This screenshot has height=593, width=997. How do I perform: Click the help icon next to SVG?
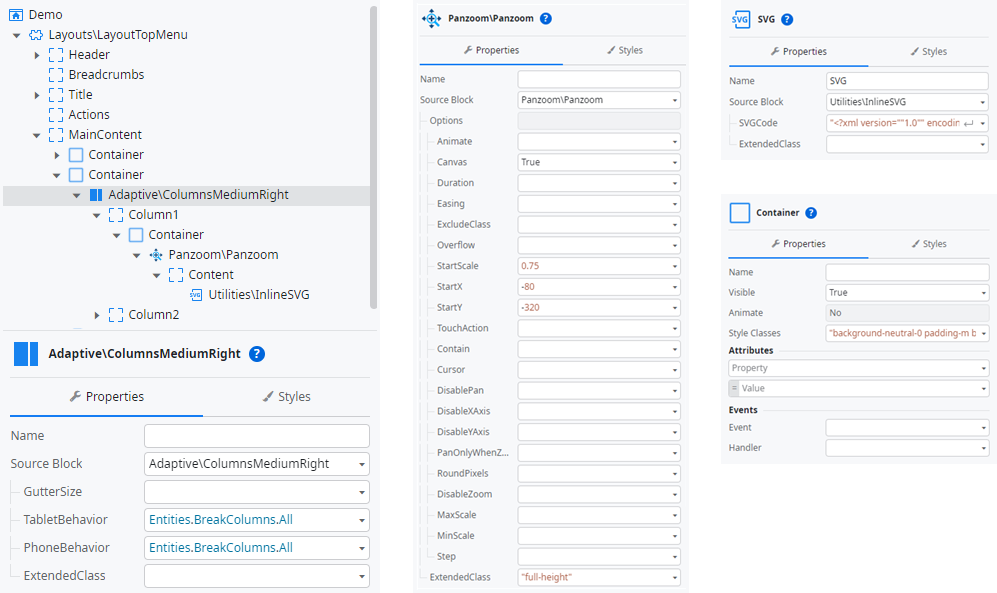coord(787,19)
